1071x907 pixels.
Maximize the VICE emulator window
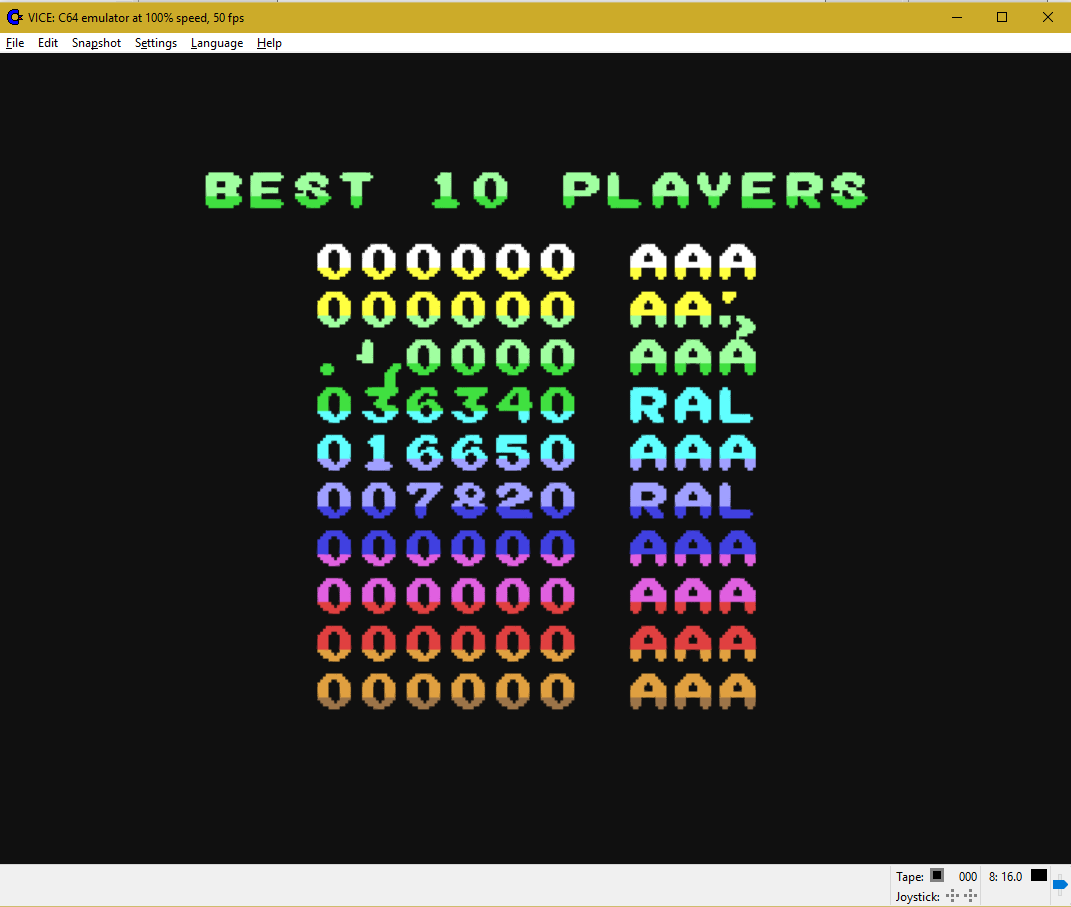coord(1002,17)
